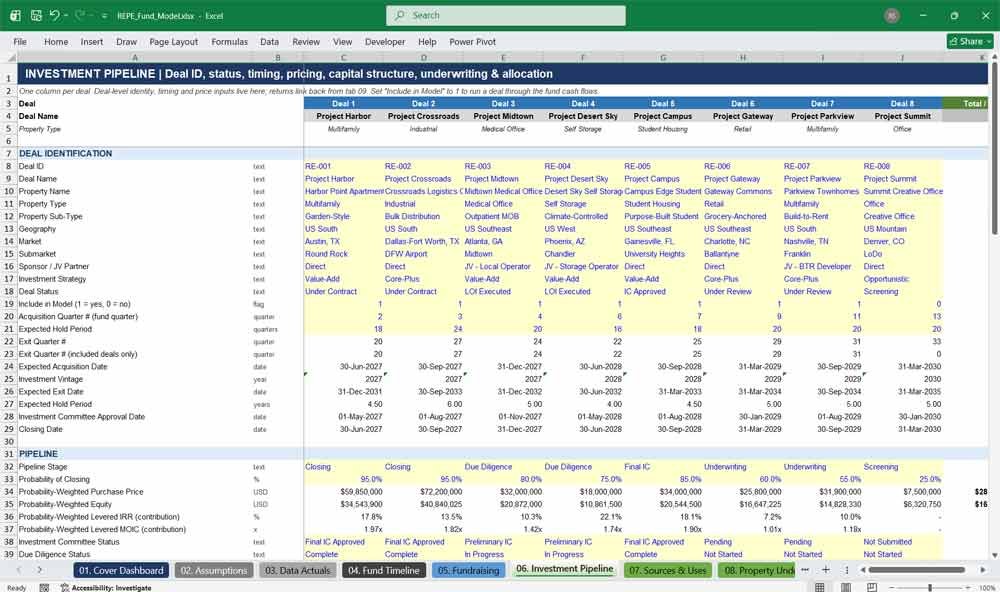Click the horizontal scroll right arrow

coord(983,570)
